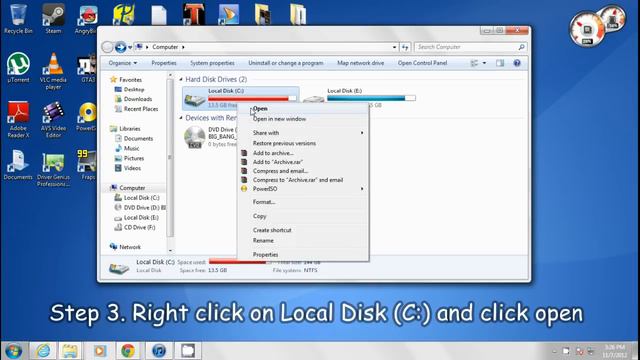Click Map network drive button
The height and width of the screenshot is (360, 640).
click(360, 63)
